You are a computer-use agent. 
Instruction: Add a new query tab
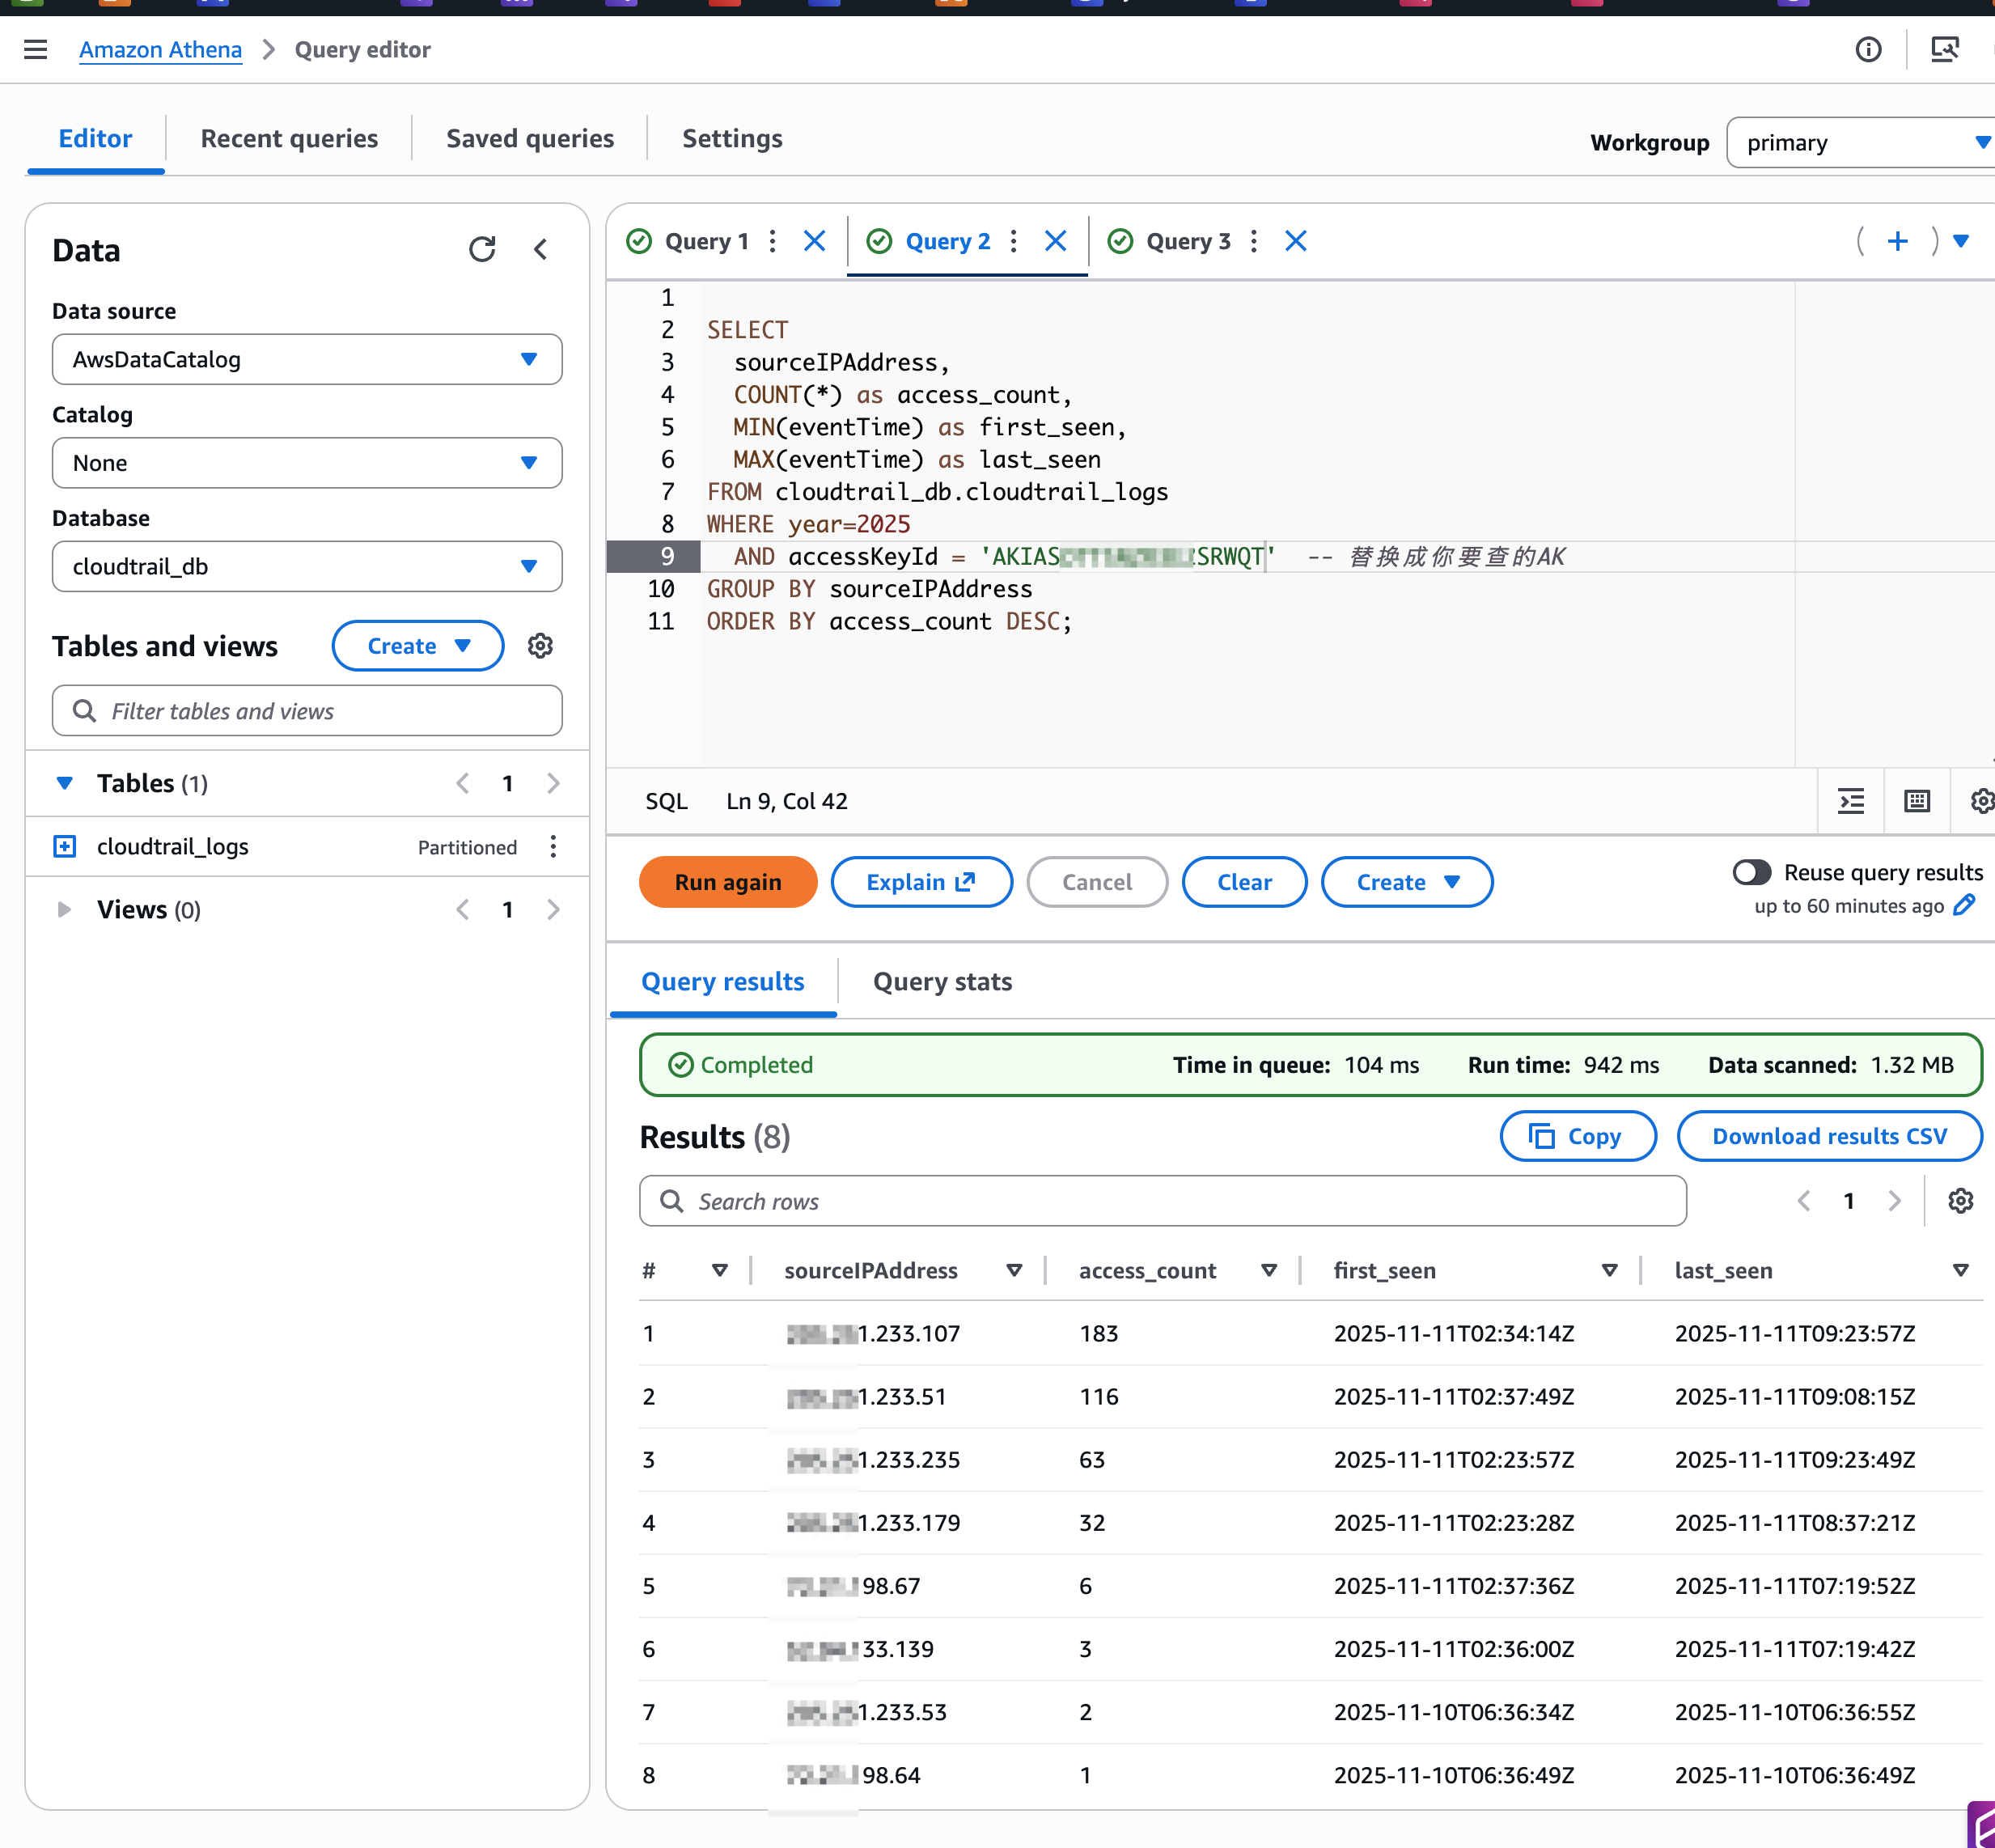(x=1897, y=241)
